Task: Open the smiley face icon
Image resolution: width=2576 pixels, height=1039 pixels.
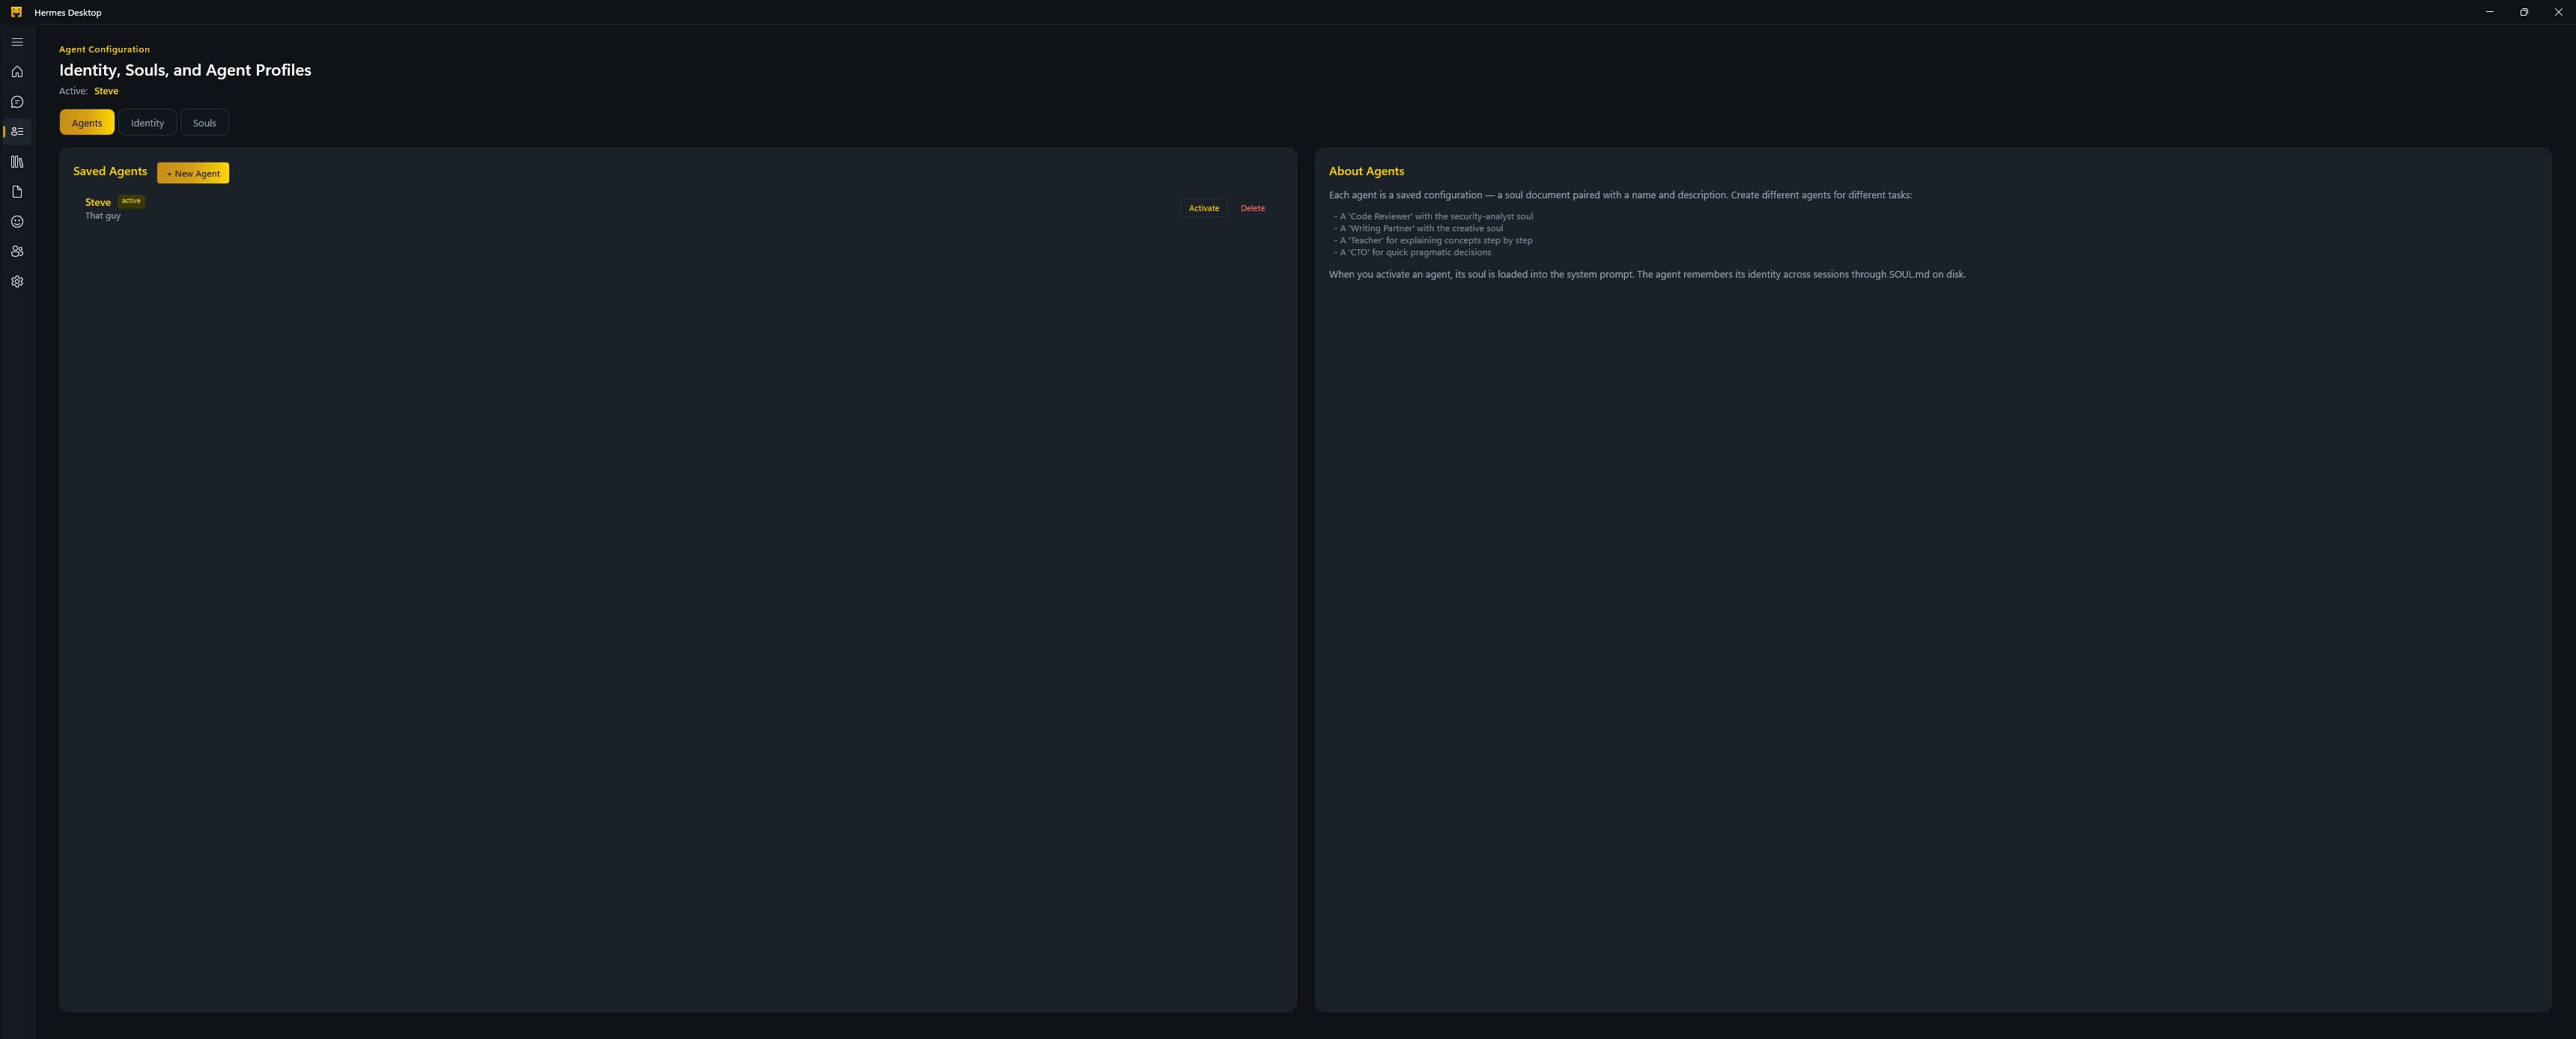Action: pos(17,222)
